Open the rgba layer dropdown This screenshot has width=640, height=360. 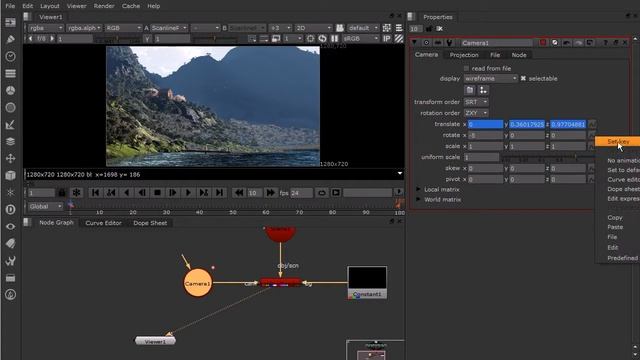coord(46,28)
